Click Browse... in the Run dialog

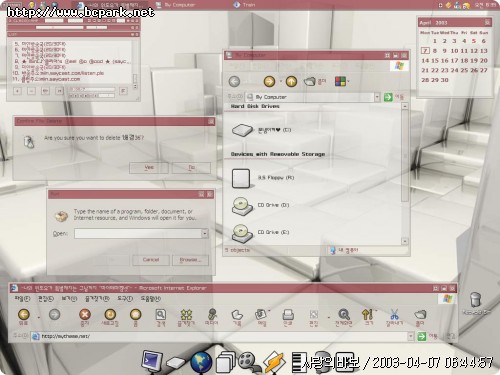190,260
